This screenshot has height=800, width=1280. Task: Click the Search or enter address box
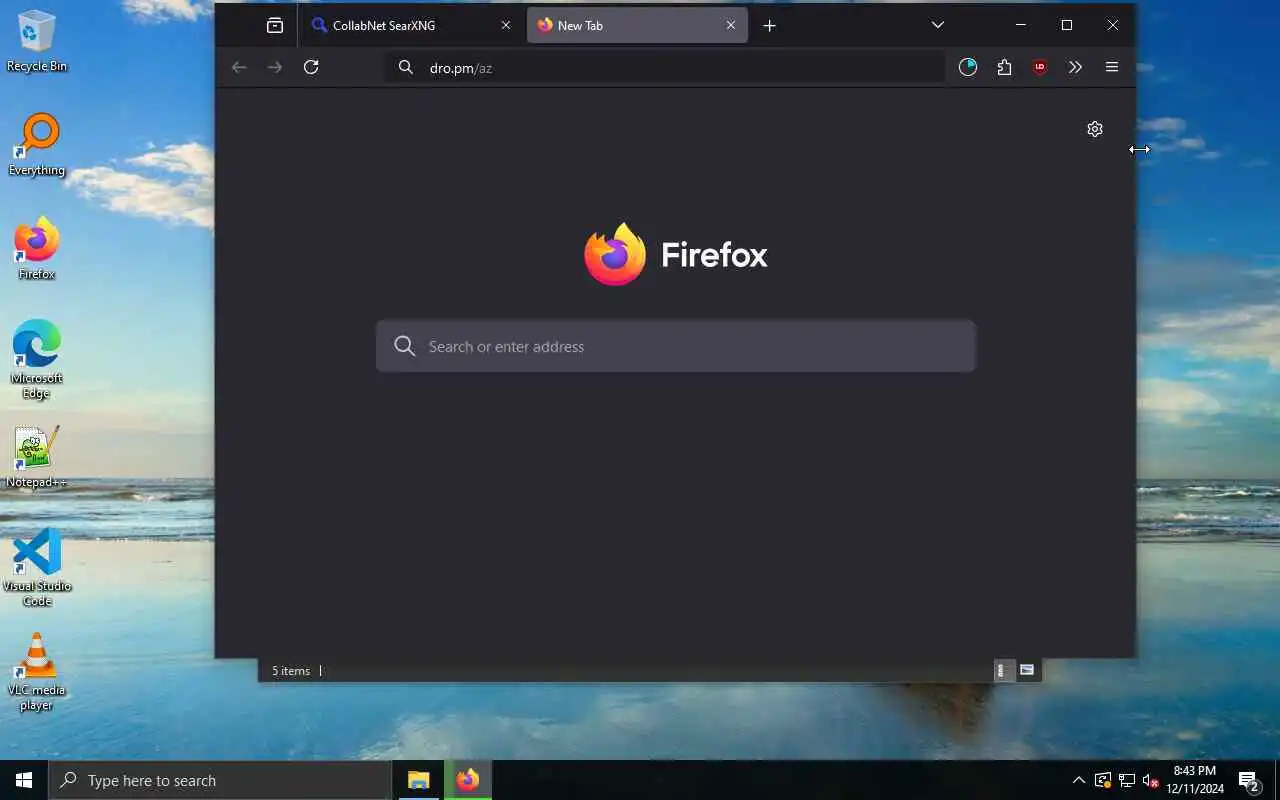pyautogui.click(x=676, y=346)
